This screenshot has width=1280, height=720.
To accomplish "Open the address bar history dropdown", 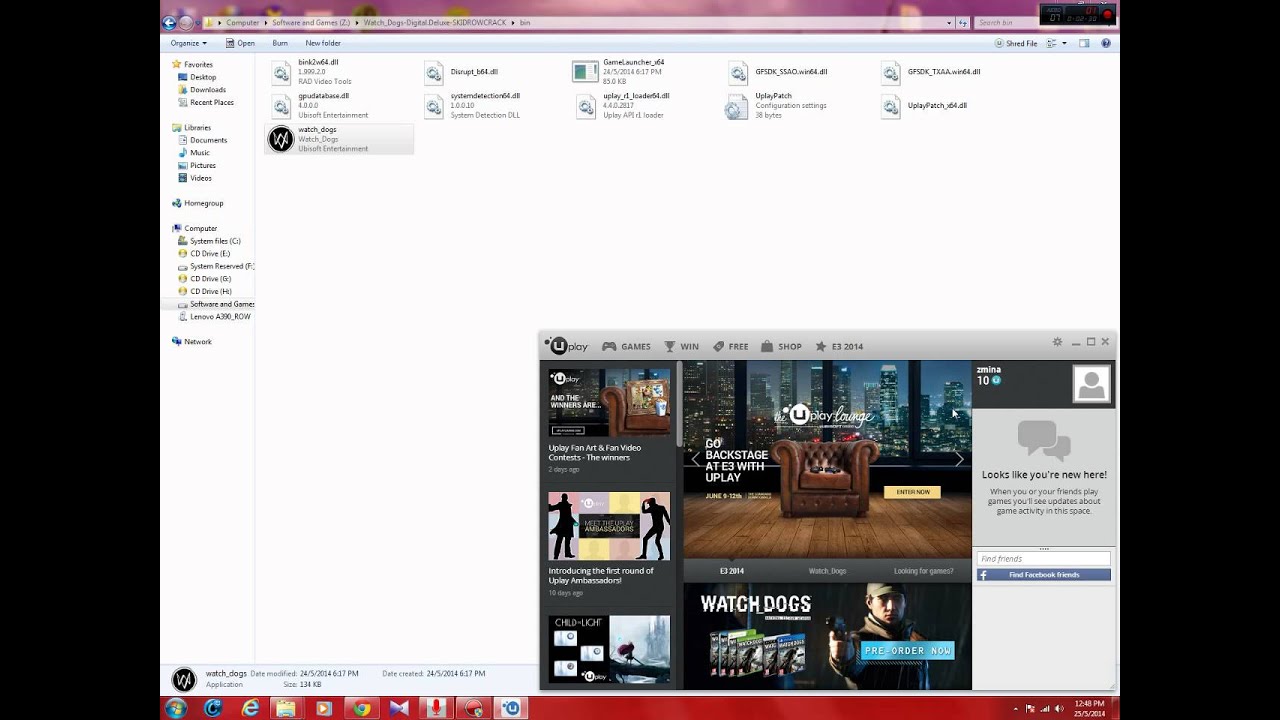I will [x=948, y=22].
